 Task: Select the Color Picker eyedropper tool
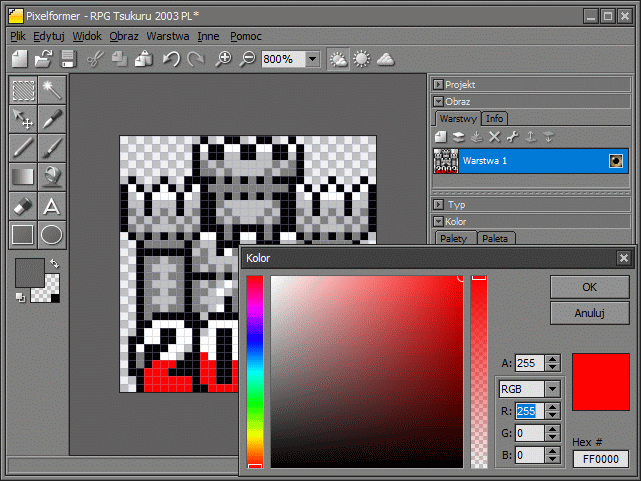52,119
